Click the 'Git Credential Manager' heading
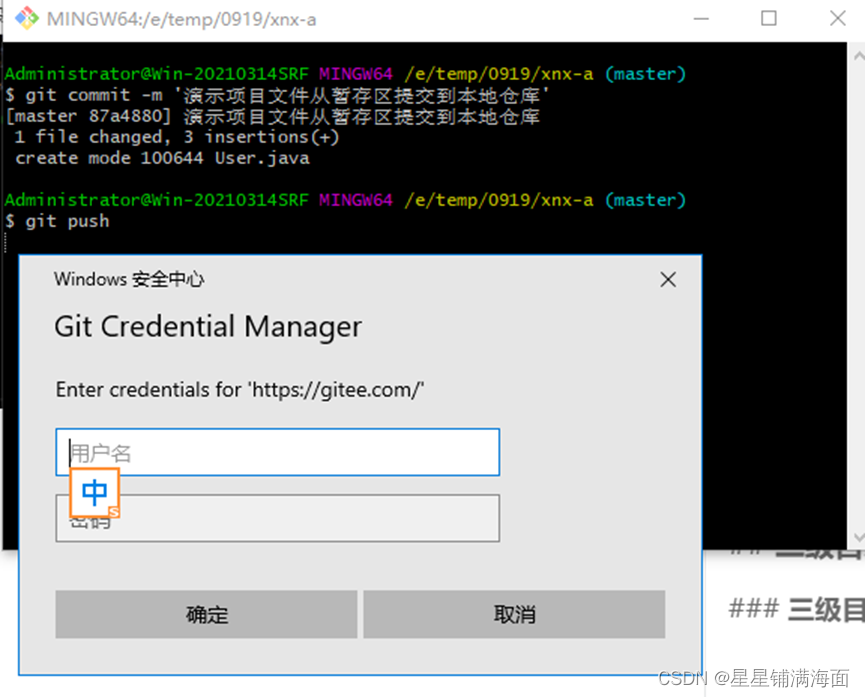 [x=208, y=327]
